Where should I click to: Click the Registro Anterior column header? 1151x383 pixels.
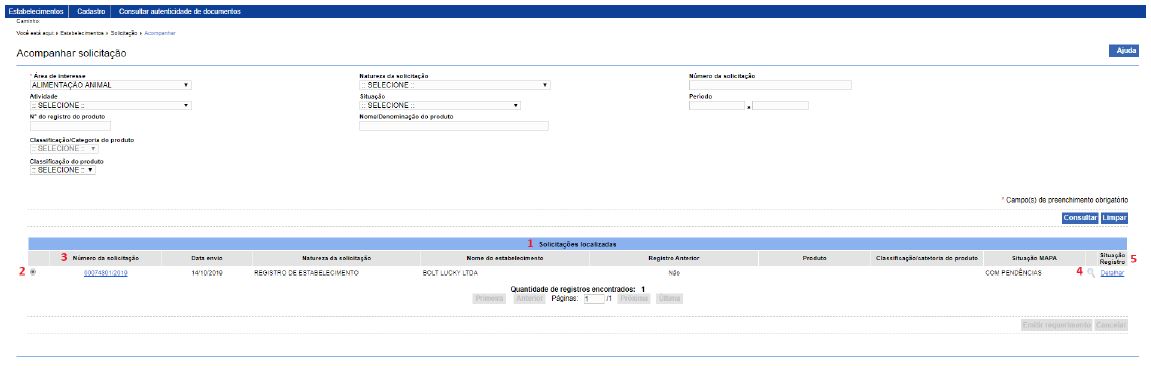click(673, 258)
